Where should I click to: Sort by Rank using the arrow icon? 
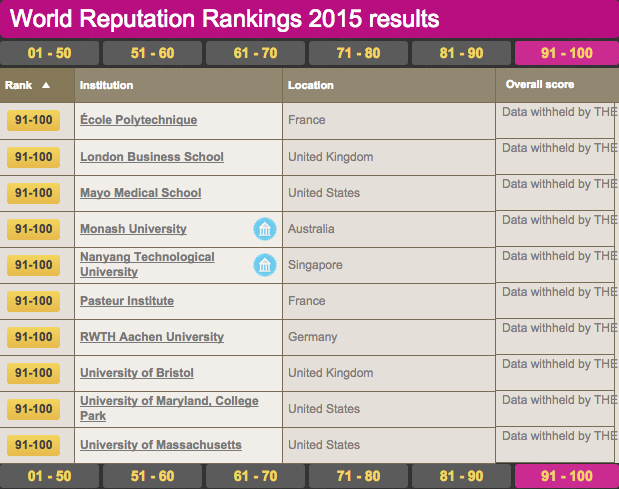tap(46, 85)
